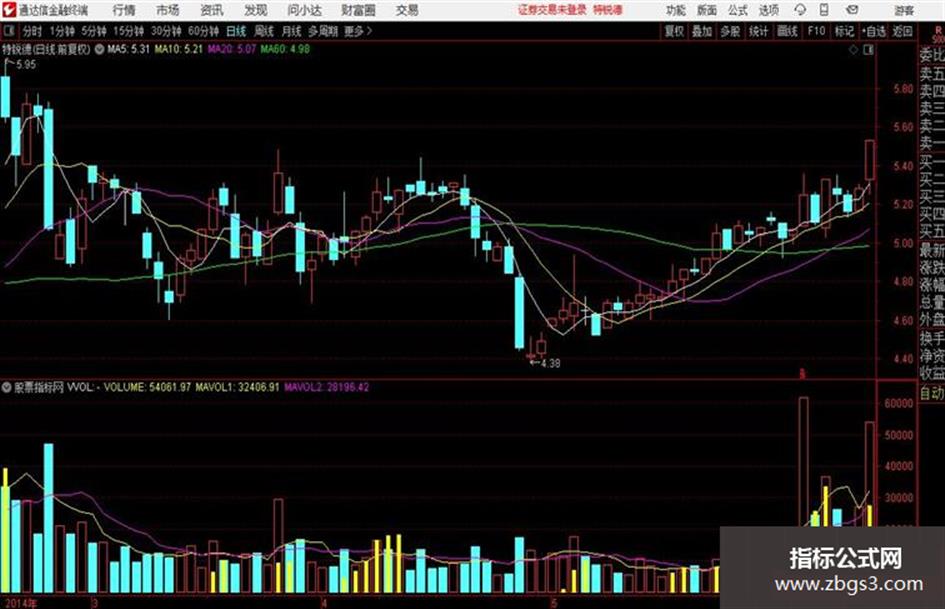Image resolution: width=945 pixels, height=609 pixels.
Task: Click the MA20: 5.07 indicator value
Action: [x=232, y=49]
